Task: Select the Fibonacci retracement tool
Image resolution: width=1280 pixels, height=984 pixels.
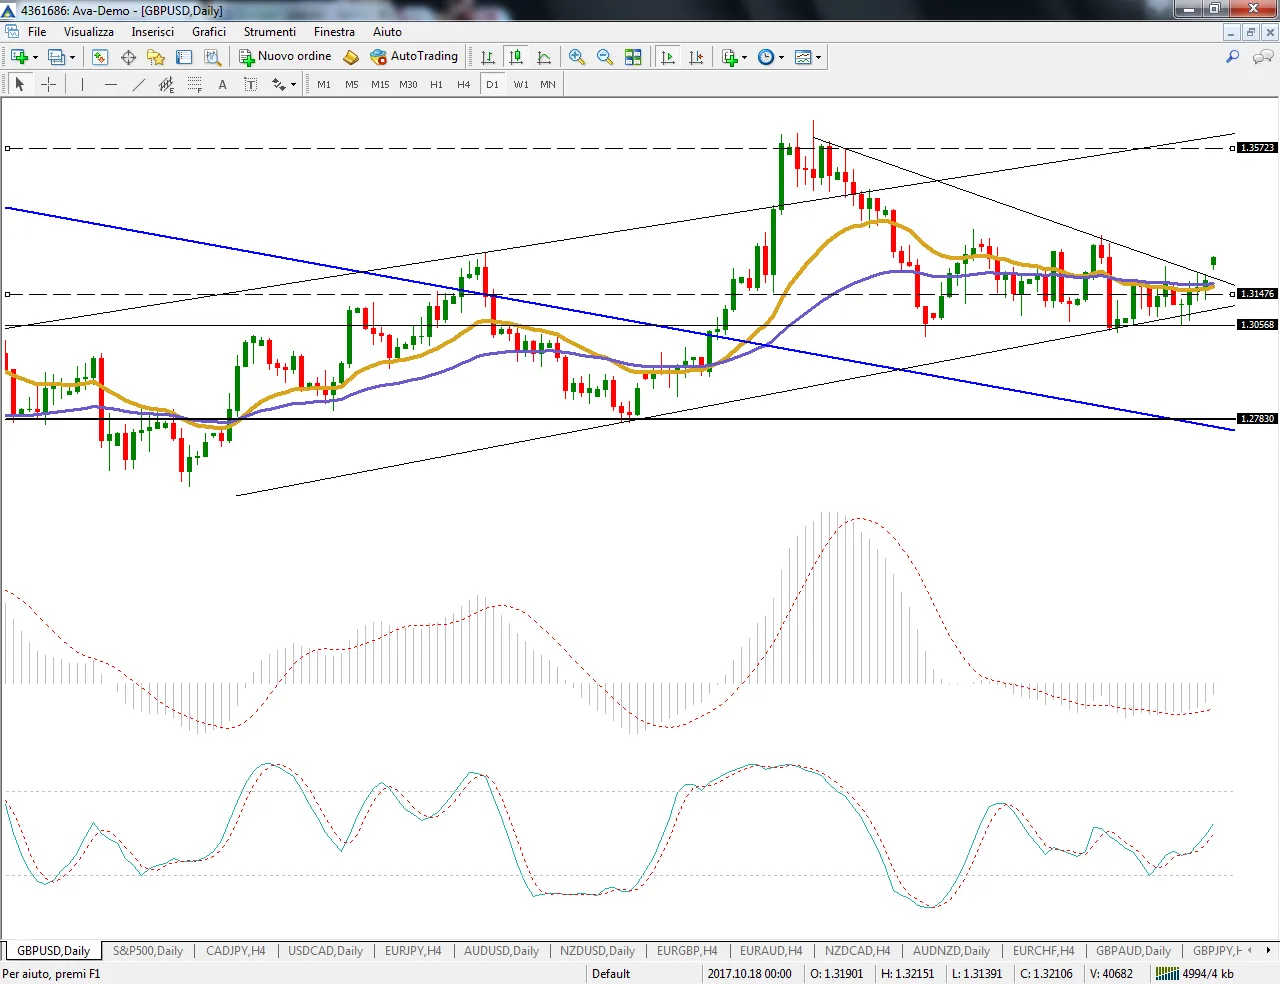Action: click(x=194, y=85)
